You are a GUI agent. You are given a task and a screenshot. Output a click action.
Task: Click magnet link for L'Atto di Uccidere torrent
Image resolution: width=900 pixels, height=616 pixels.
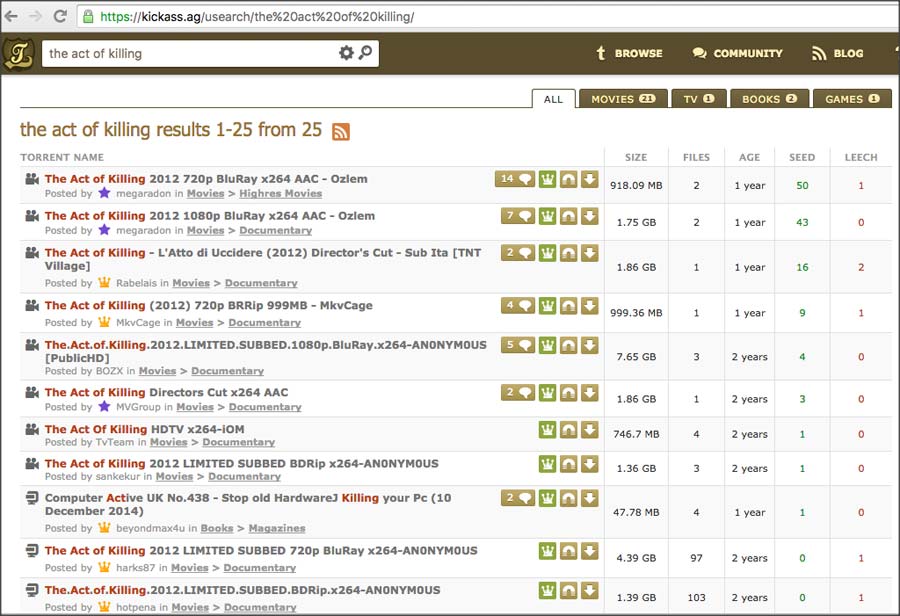tap(568, 253)
